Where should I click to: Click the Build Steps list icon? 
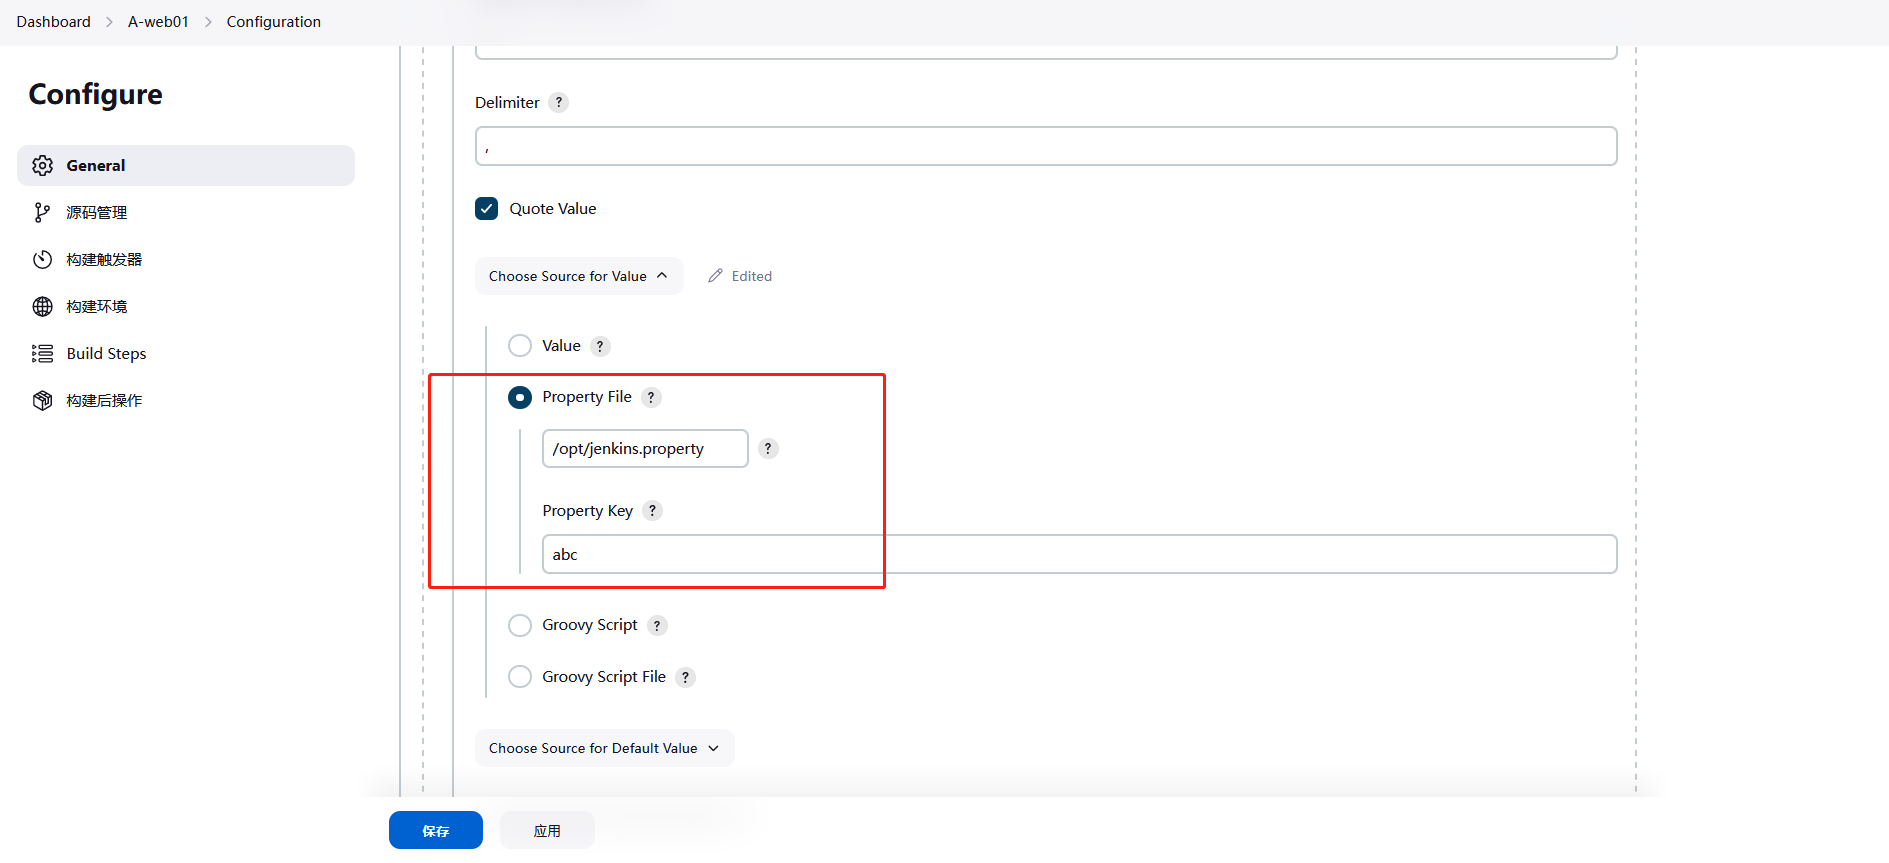tap(42, 354)
